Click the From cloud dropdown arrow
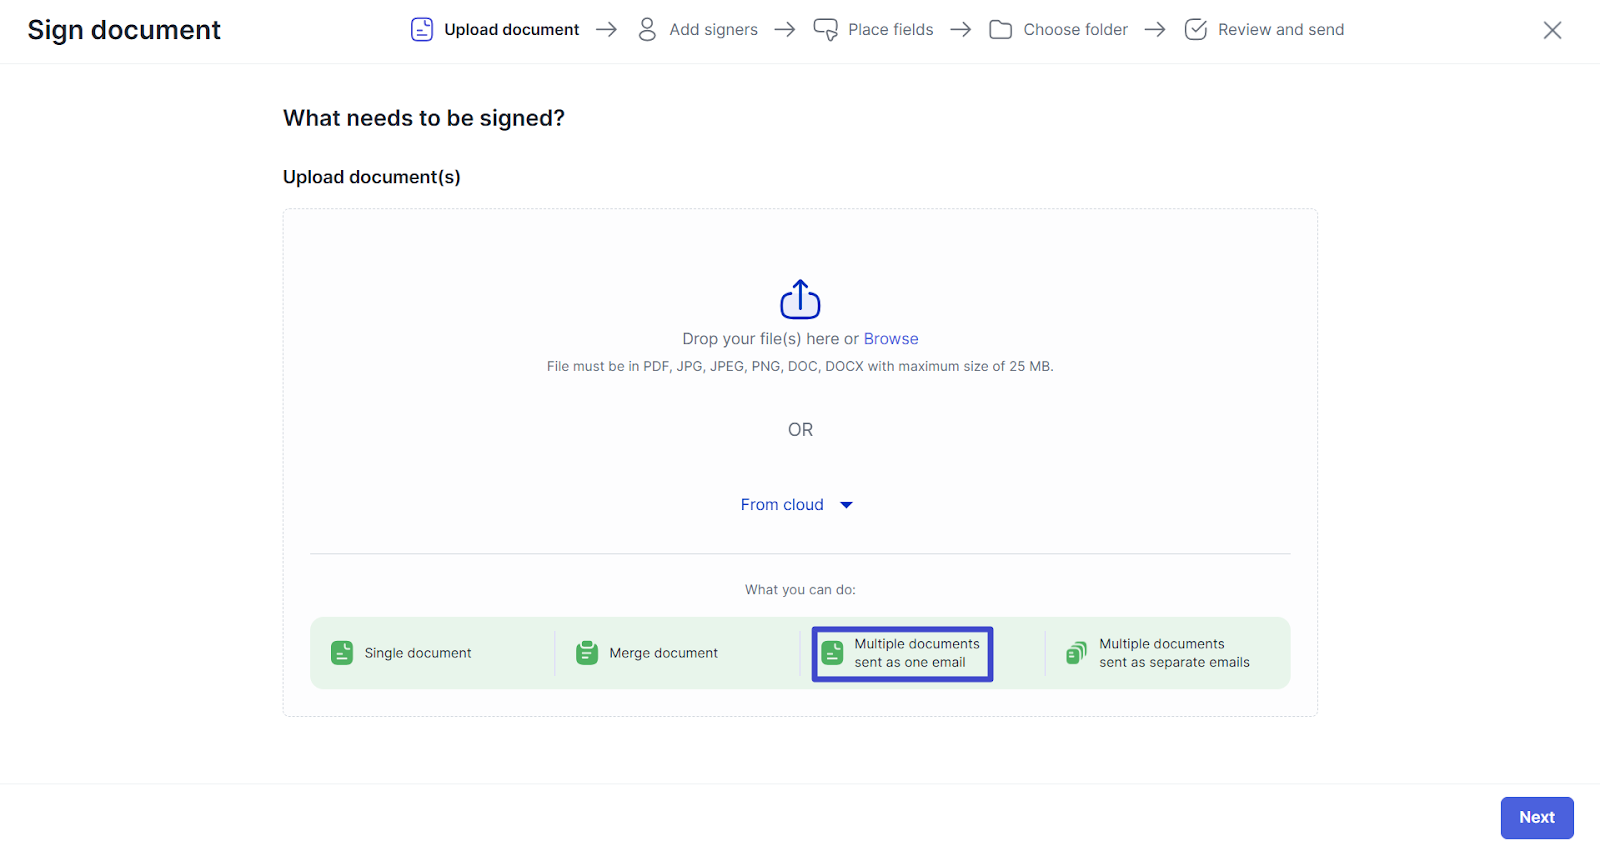 [846, 505]
